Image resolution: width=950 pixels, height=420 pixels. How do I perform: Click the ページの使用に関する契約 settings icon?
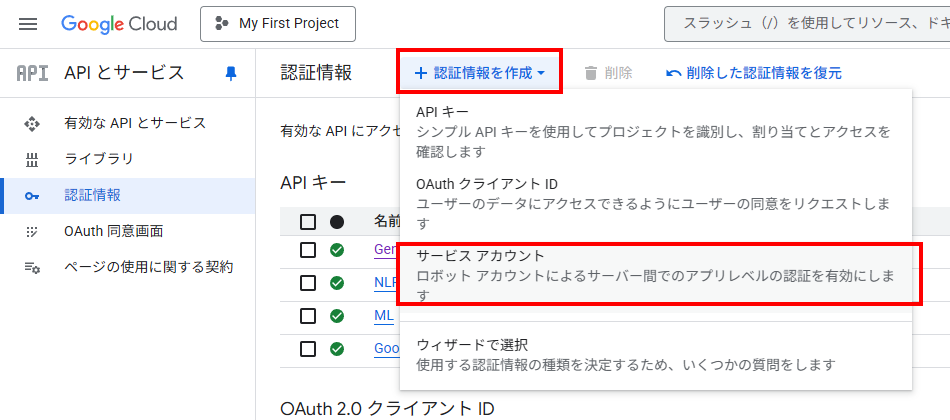tap(32, 267)
